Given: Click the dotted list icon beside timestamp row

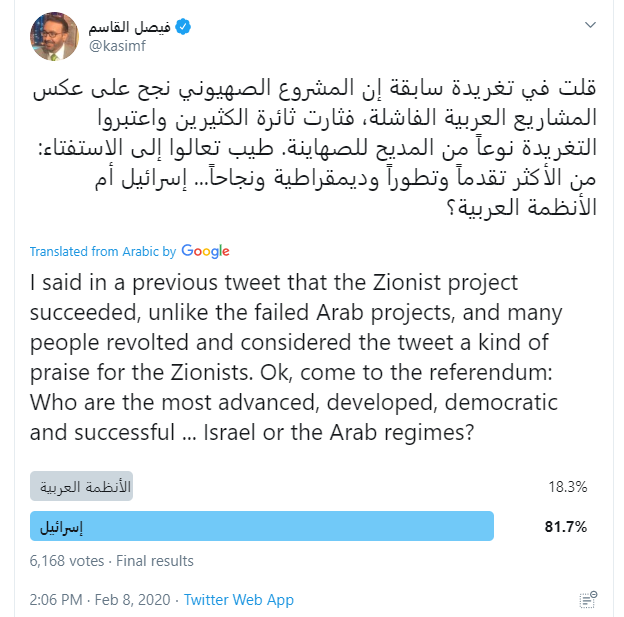Looking at the screenshot, I should (588, 600).
